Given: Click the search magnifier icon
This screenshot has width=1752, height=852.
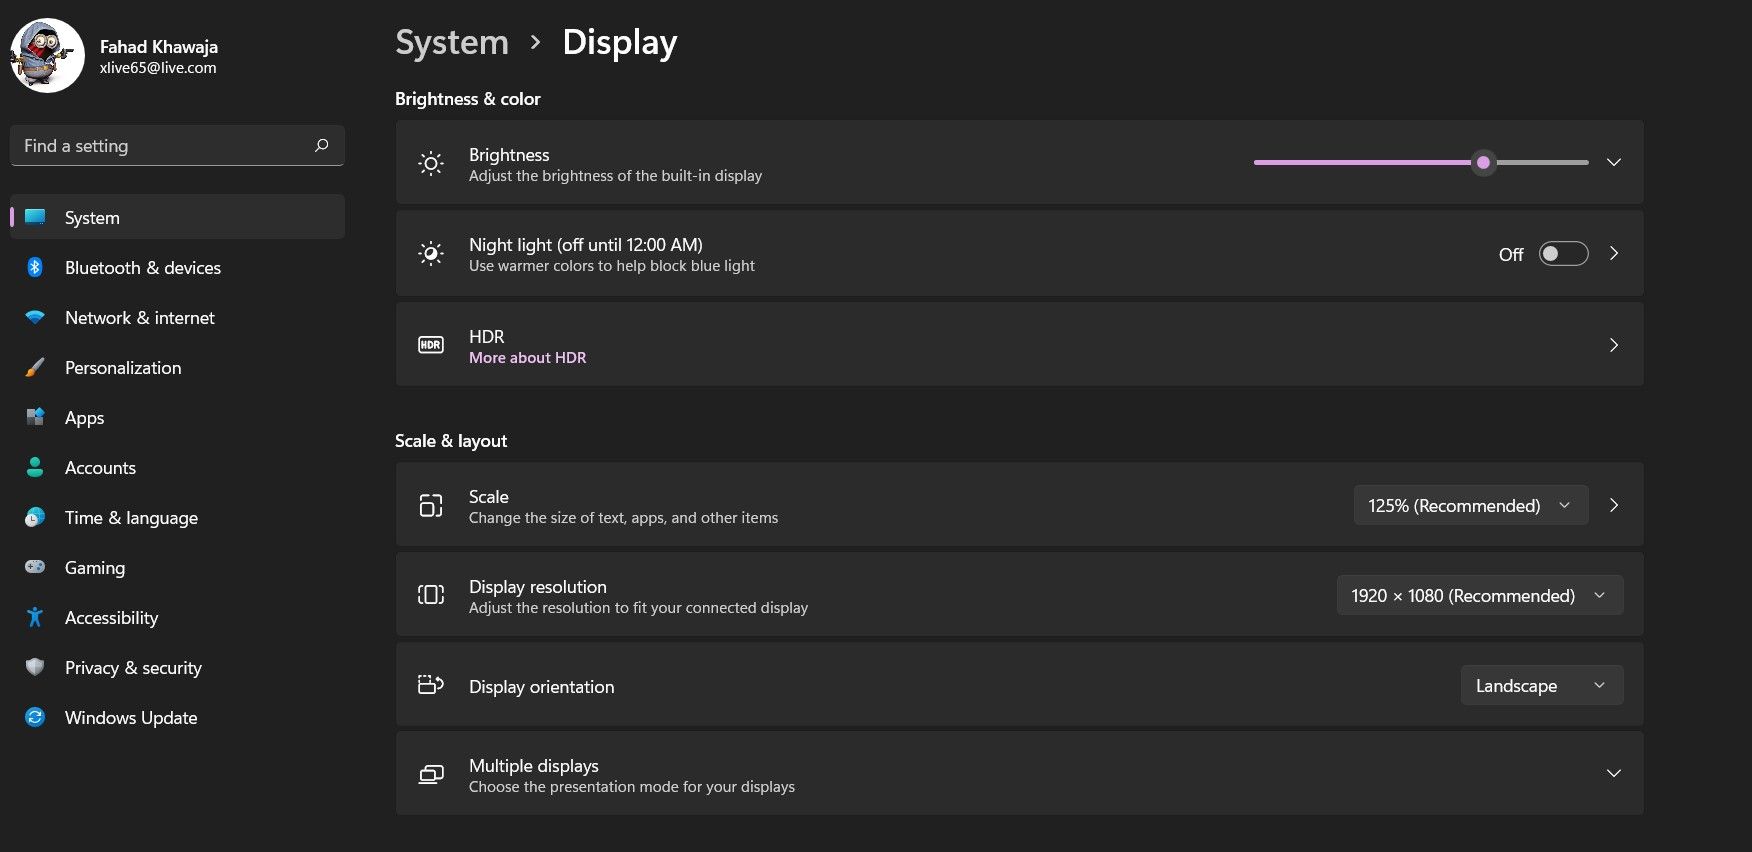Looking at the screenshot, I should point(321,145).
